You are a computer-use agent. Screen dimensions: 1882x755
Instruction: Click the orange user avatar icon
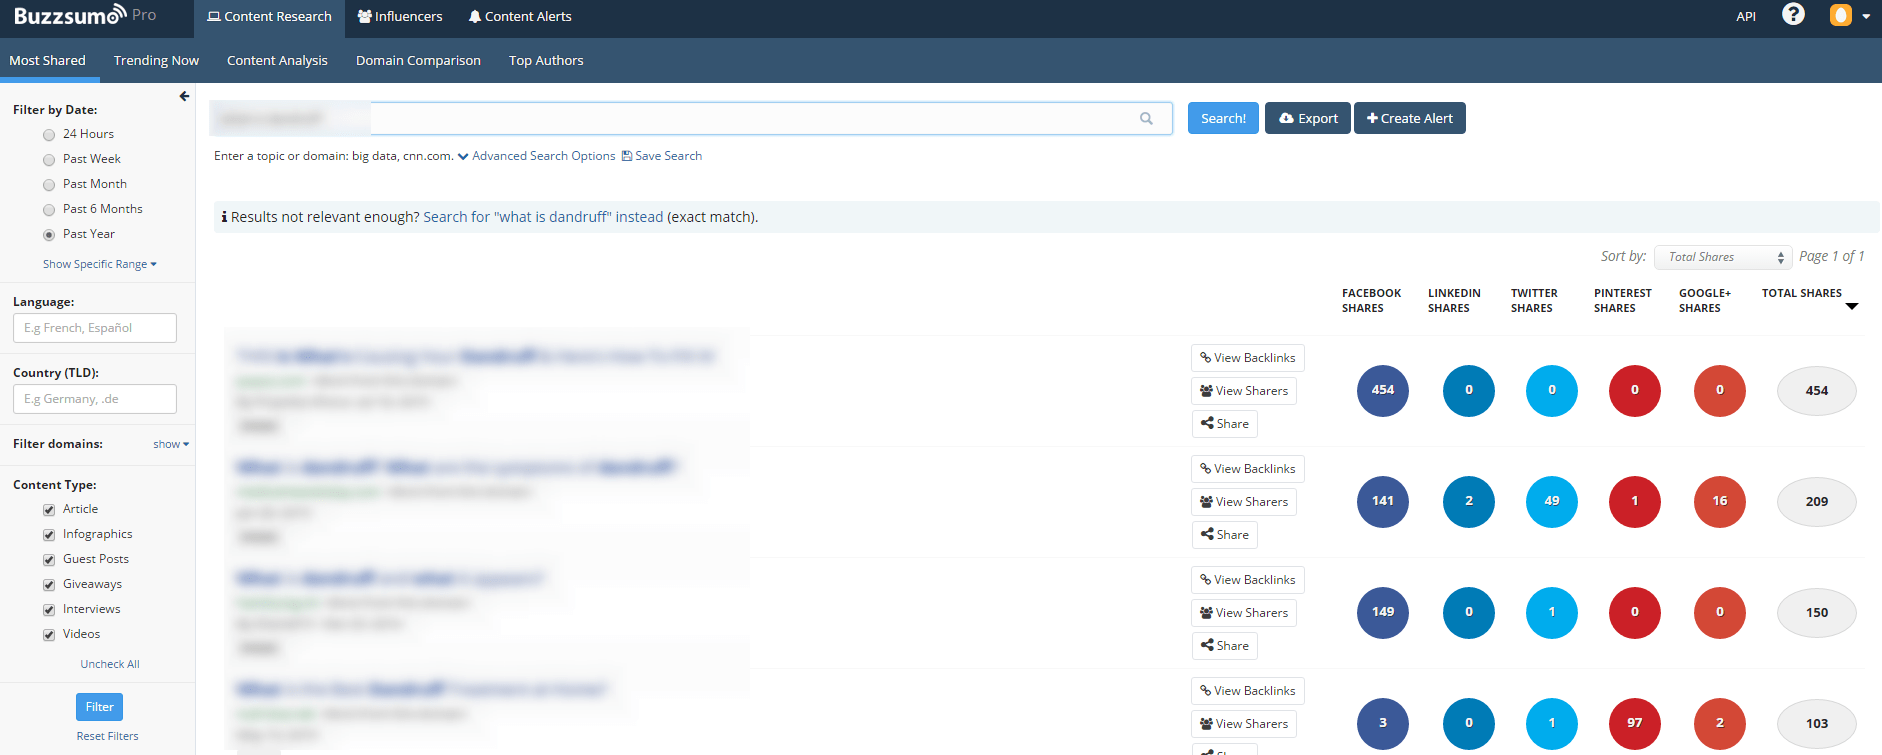pyautogui.click(x=1840, y=16)
